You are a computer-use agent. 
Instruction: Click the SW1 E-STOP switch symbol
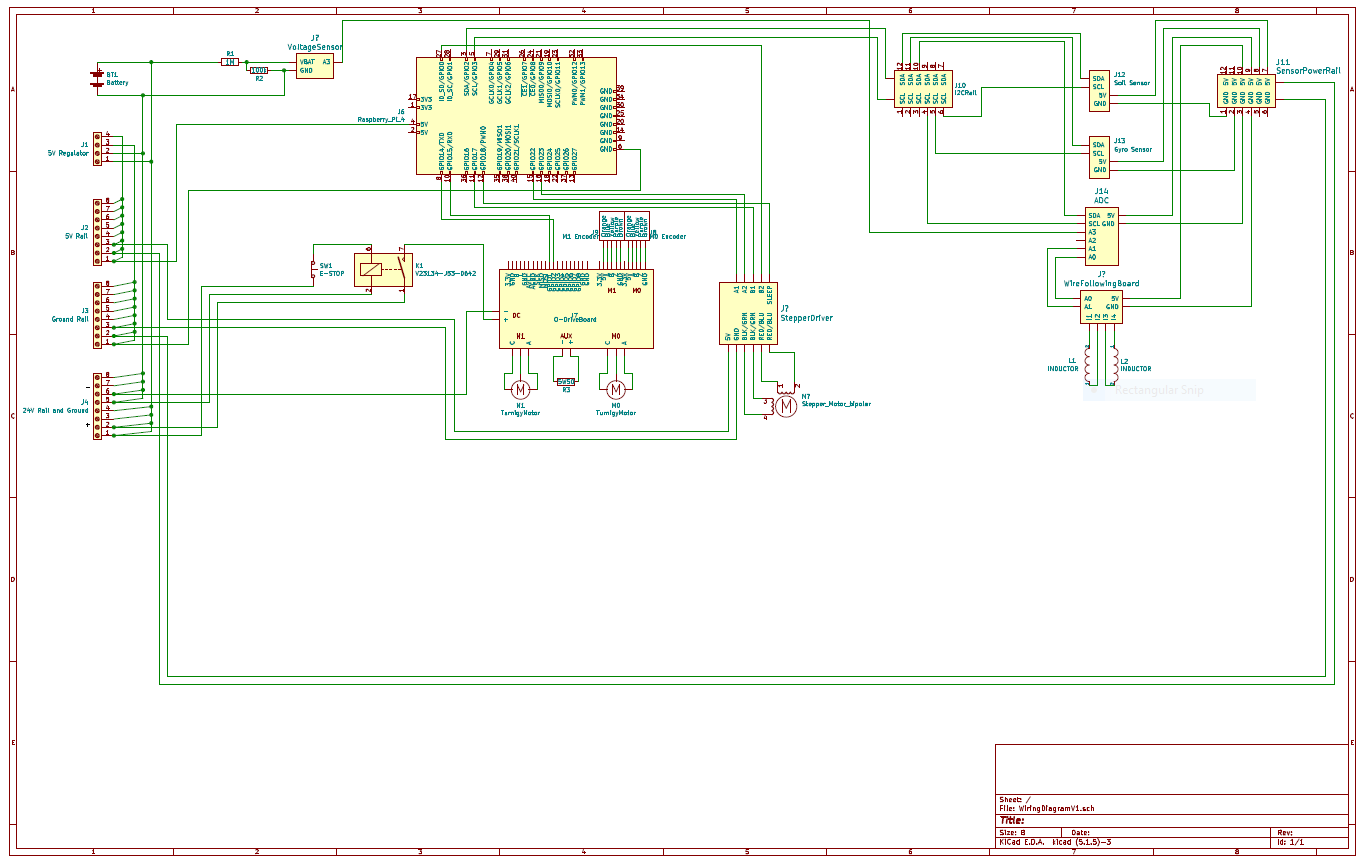312,270
